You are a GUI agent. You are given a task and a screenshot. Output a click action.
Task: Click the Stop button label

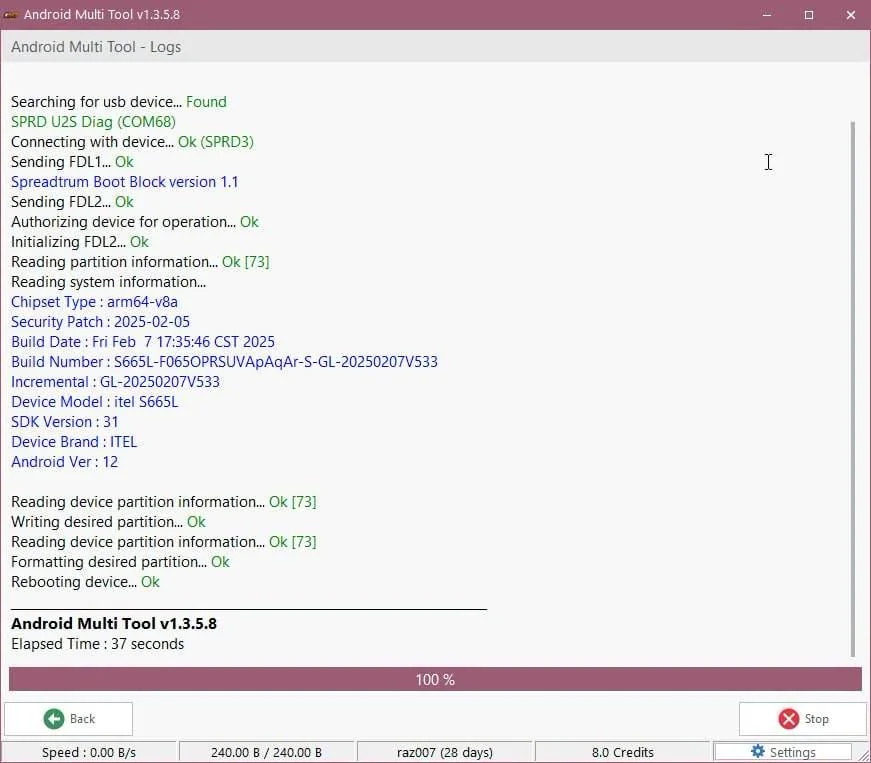coord(816,719)
